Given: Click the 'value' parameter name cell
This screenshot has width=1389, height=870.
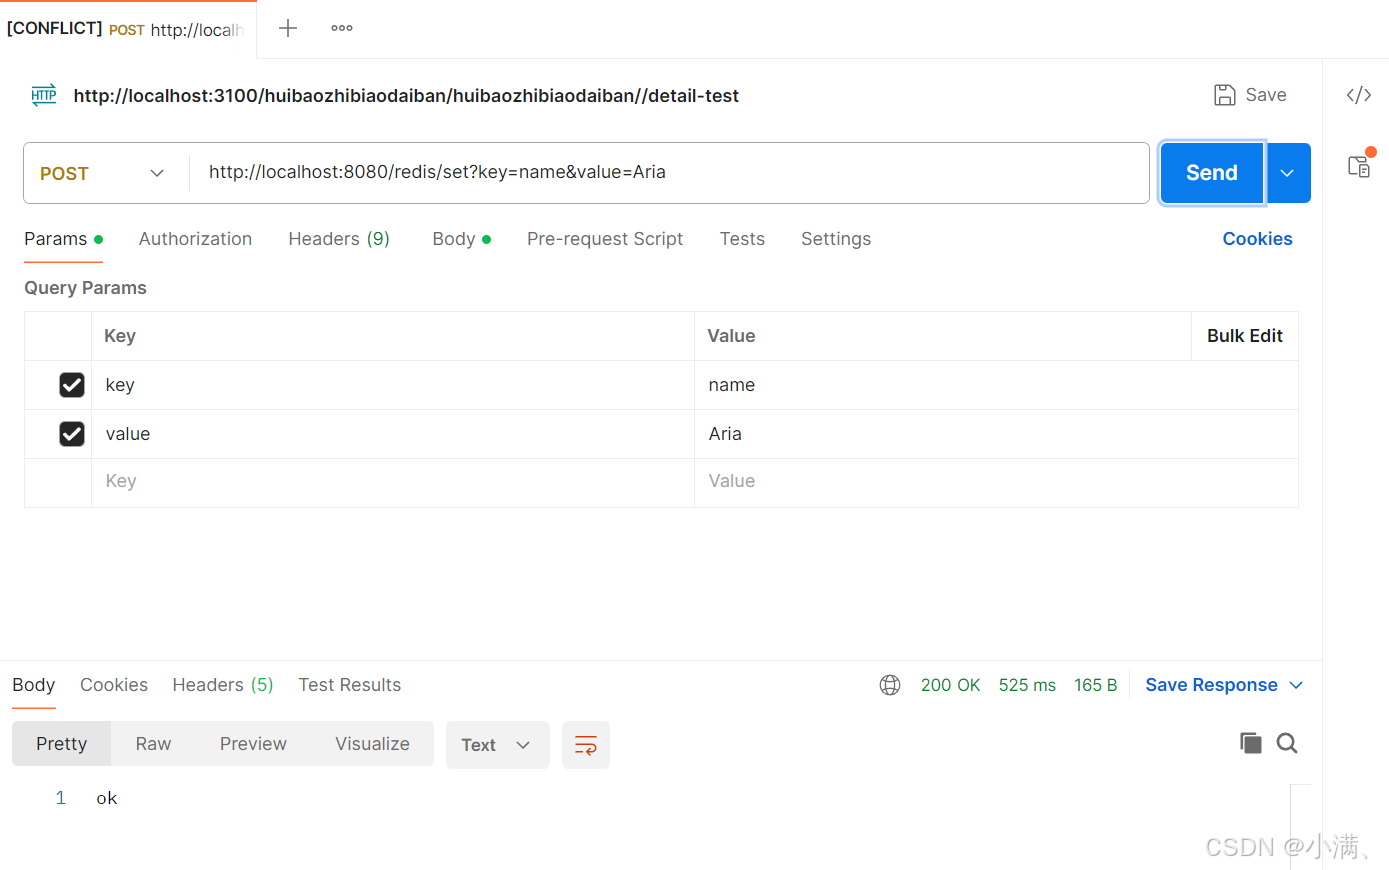Looking at the screenshot, I should [393, 434].
